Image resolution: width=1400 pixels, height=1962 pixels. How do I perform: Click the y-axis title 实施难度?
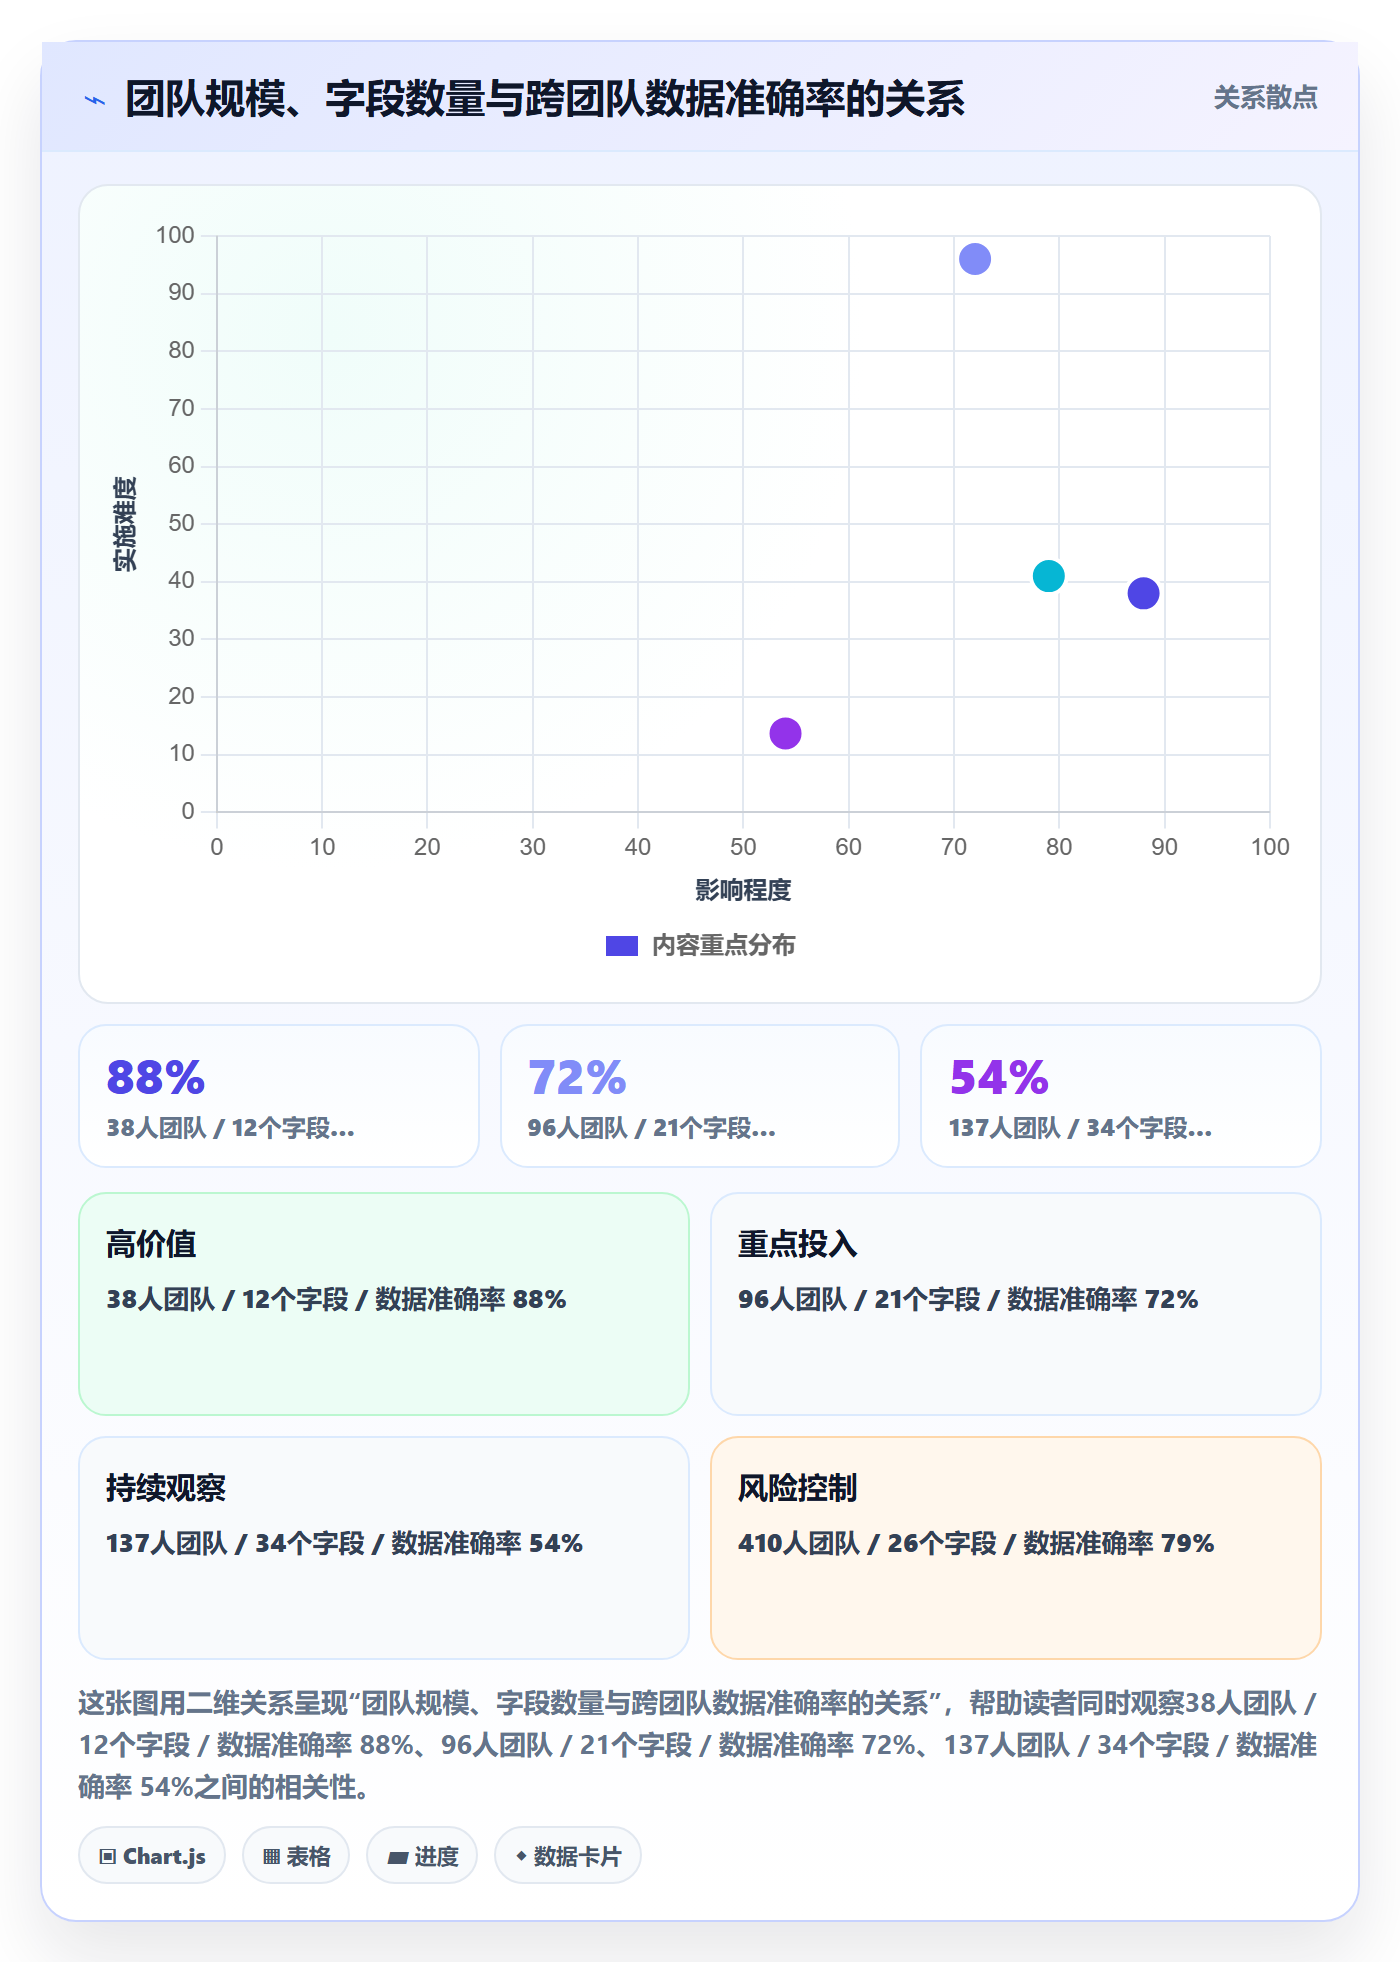click(x=125, y=524)
